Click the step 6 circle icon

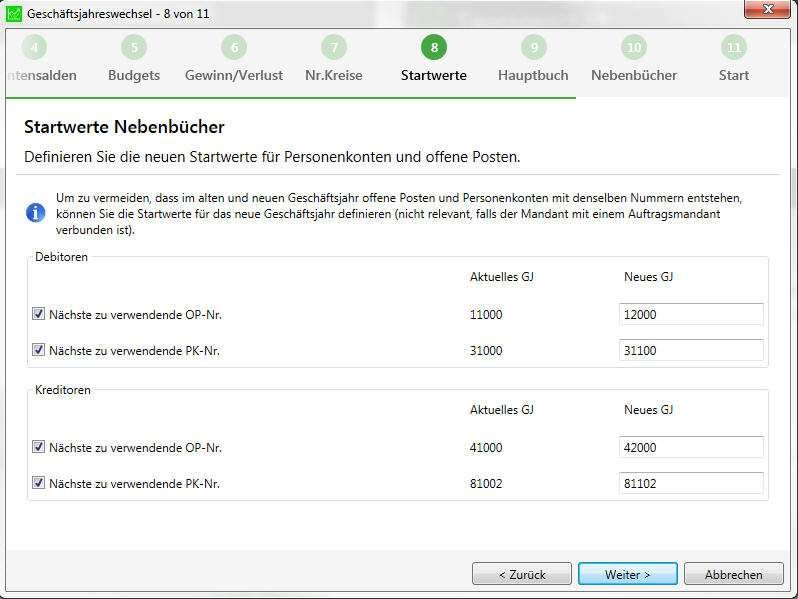[234, 47]
